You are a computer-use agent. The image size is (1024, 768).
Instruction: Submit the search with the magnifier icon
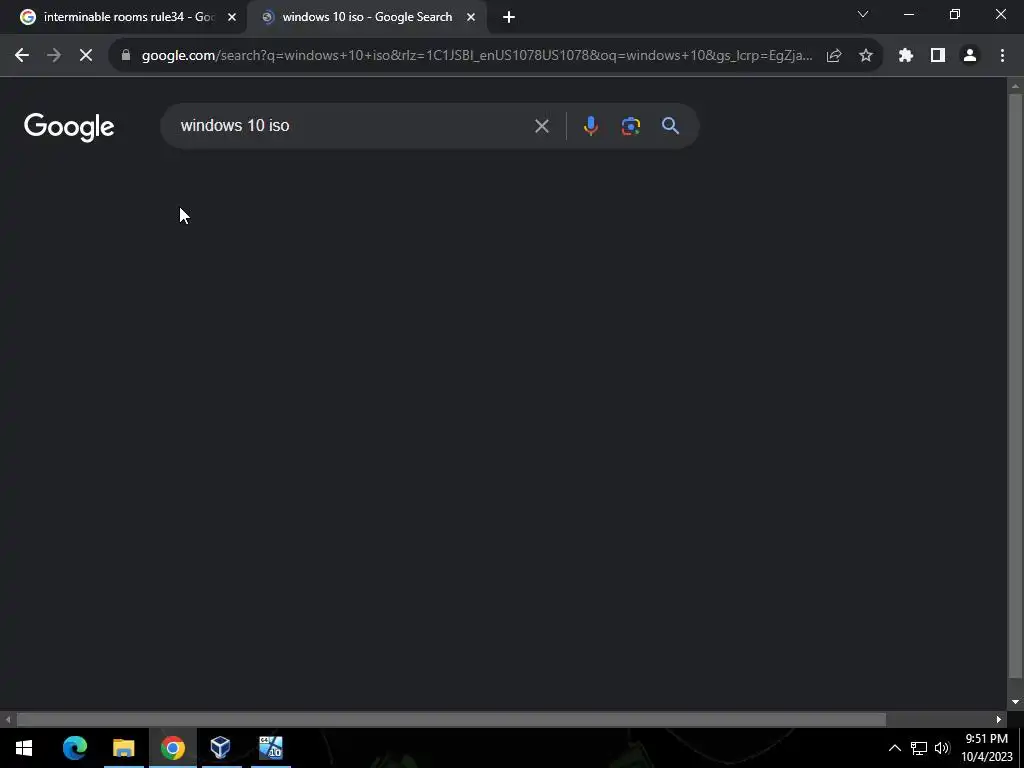[671, 126]
